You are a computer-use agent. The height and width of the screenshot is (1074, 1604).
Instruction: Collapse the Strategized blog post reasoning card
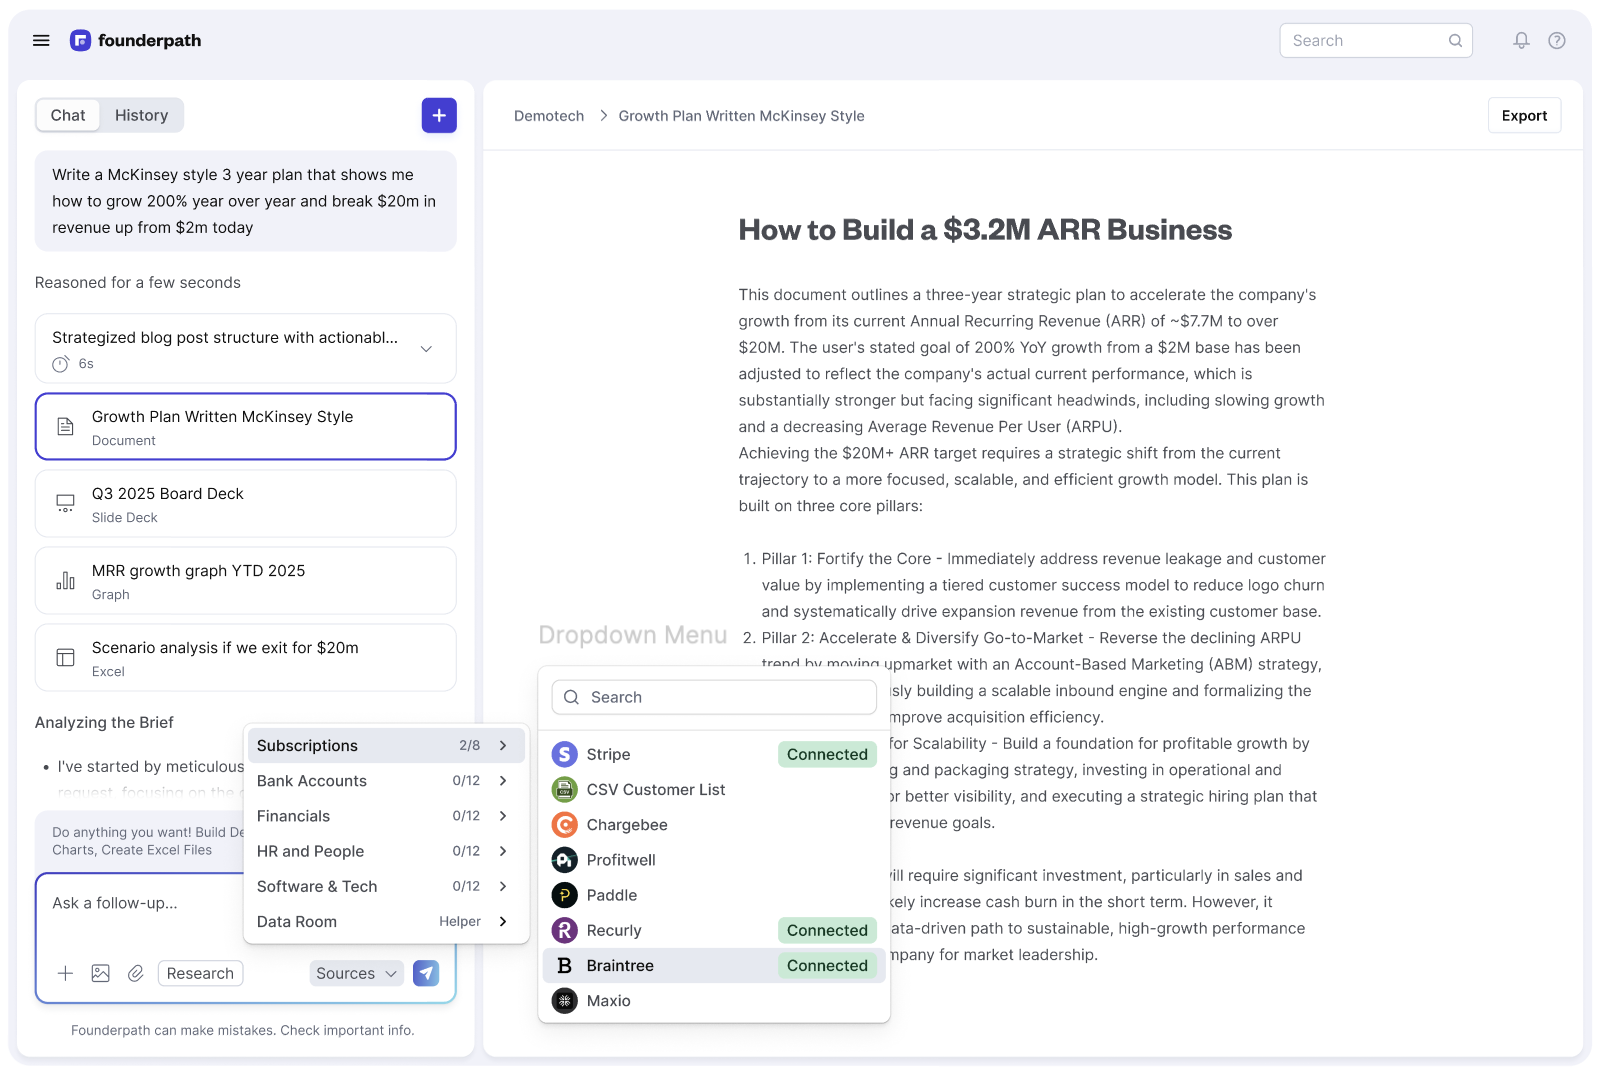[x=427, y=349]
